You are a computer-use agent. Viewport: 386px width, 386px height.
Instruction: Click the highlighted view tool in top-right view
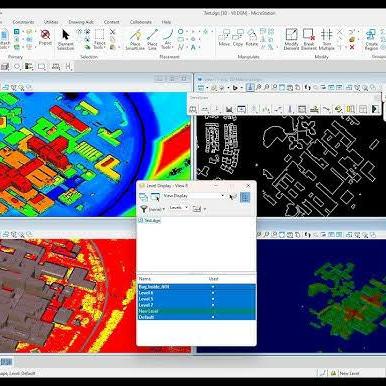coord(250,88)
